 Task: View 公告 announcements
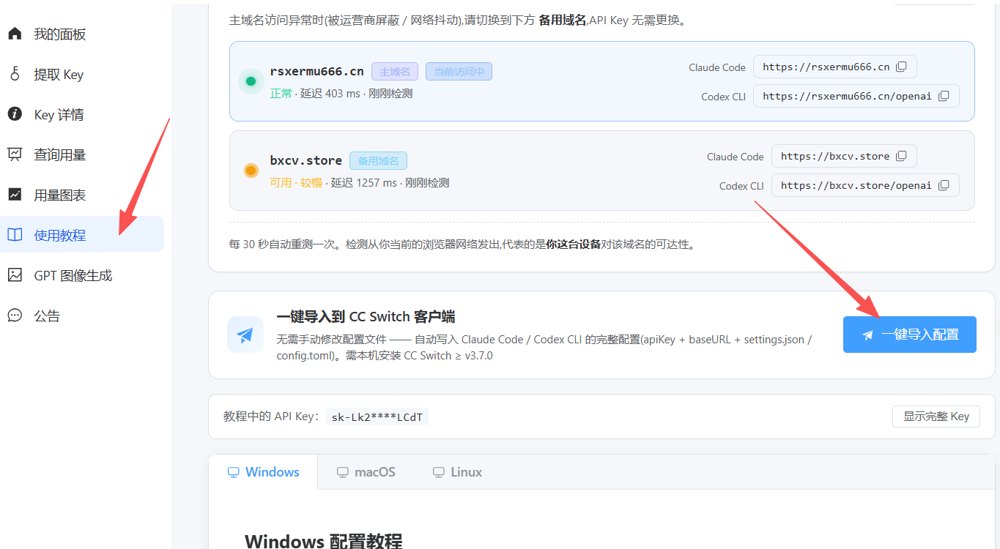point(82,315)
